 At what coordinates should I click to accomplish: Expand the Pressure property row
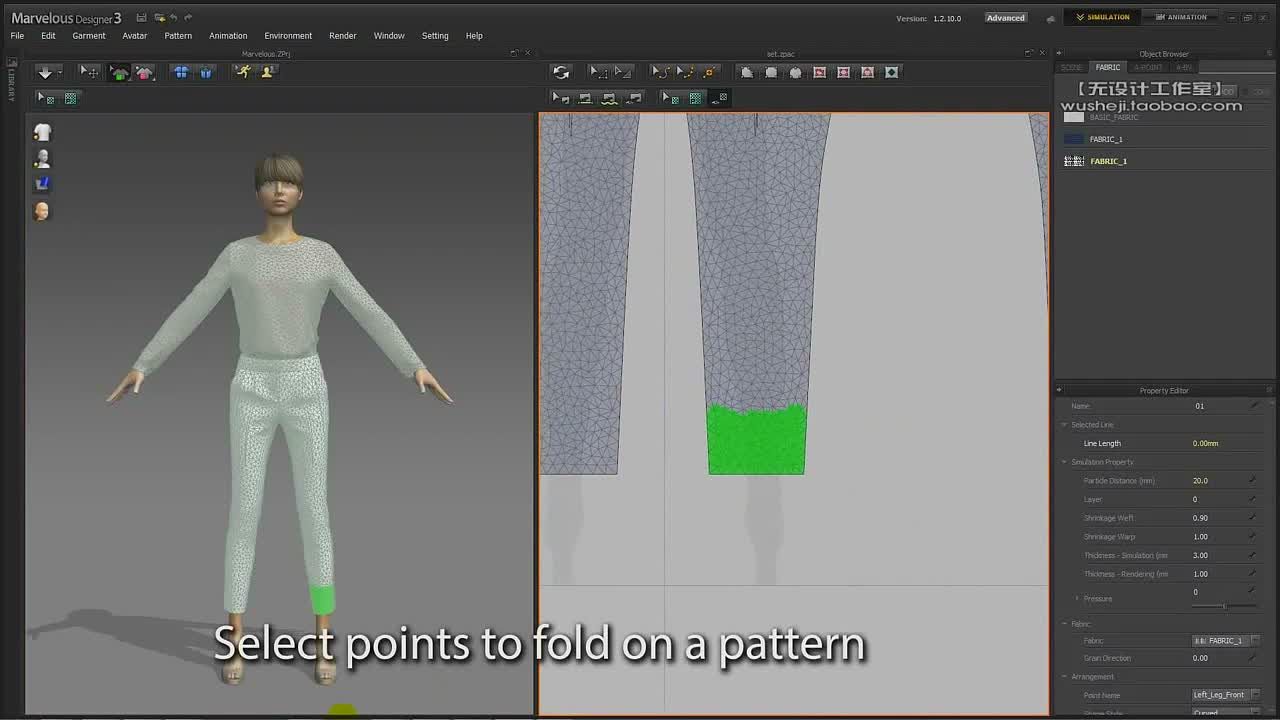pyautogui.click(x=1077, y=598)
